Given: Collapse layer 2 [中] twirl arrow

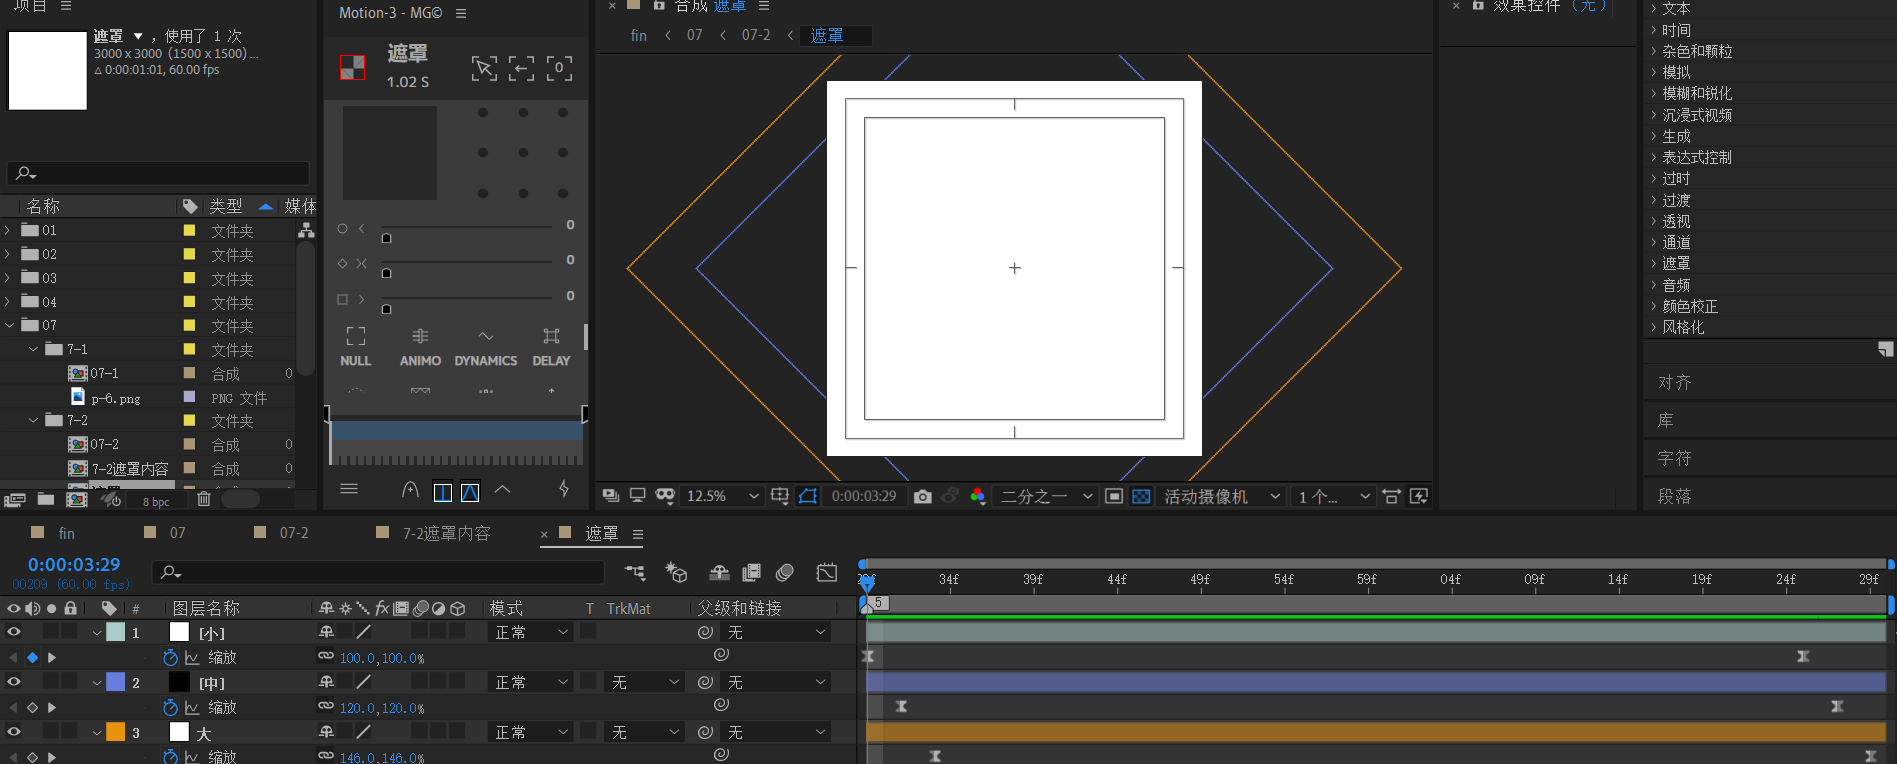Looking at the screenshot, I should click(97, 682).
